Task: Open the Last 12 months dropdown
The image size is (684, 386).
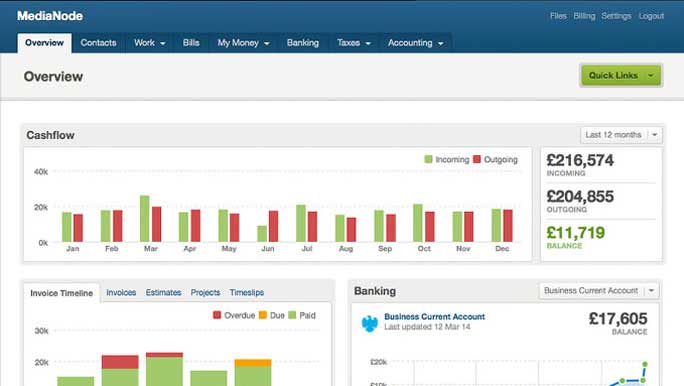Action: [x=621, y=135]
